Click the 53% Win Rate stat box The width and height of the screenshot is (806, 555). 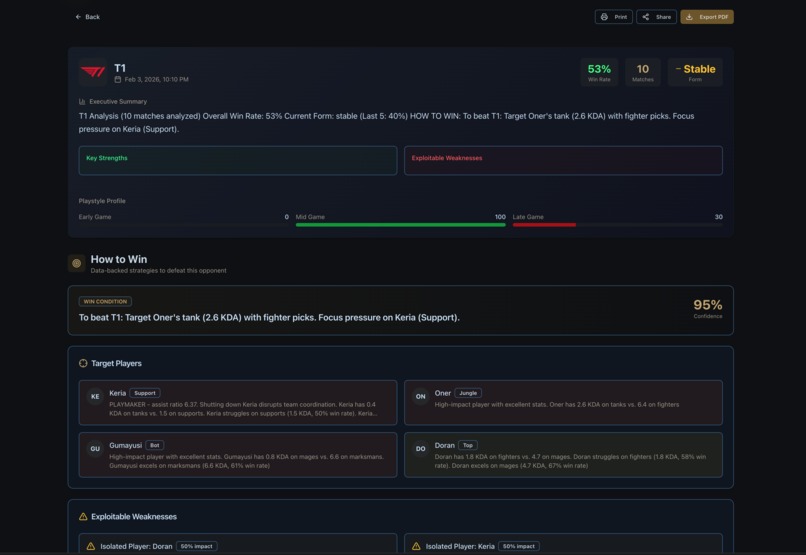pos(599,72)
